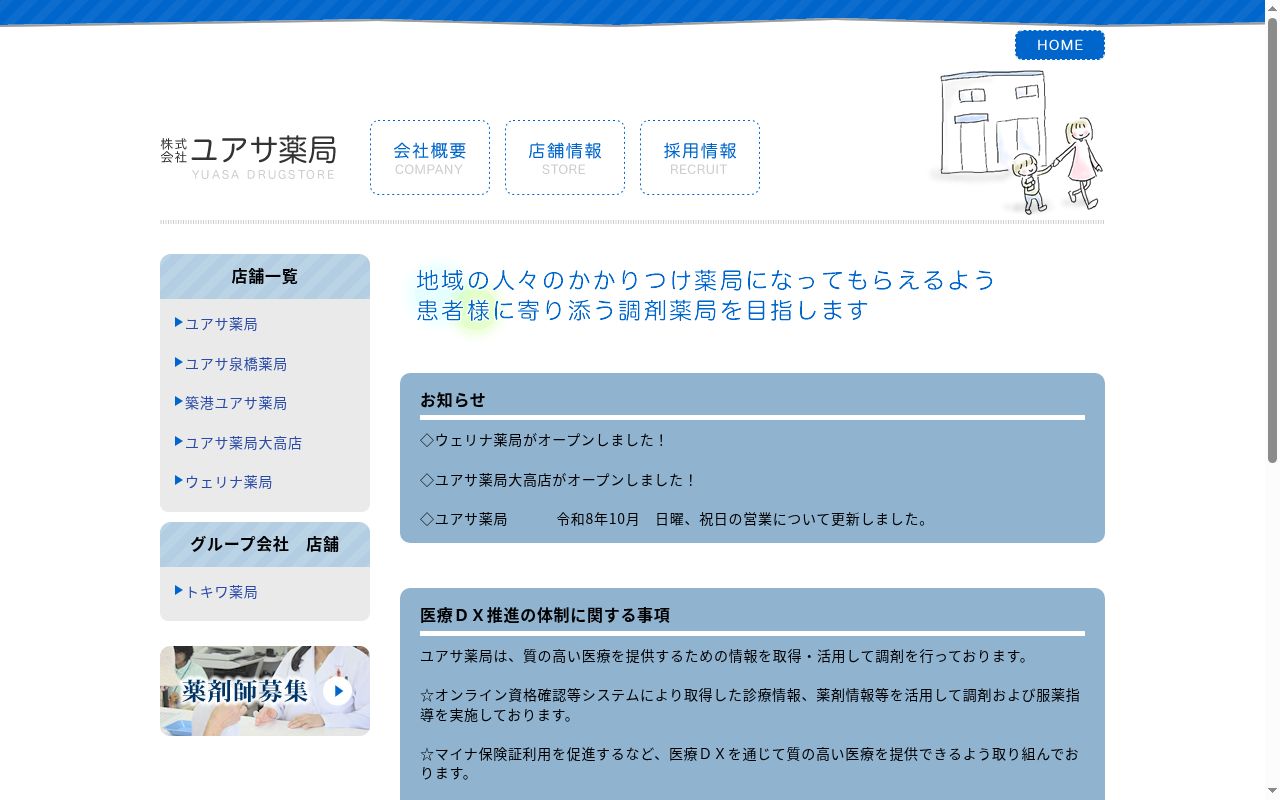Open the ユアサ薬局大高店 store link
The width and height of the screenshot is (1280, 800).
tap(243, 443)
